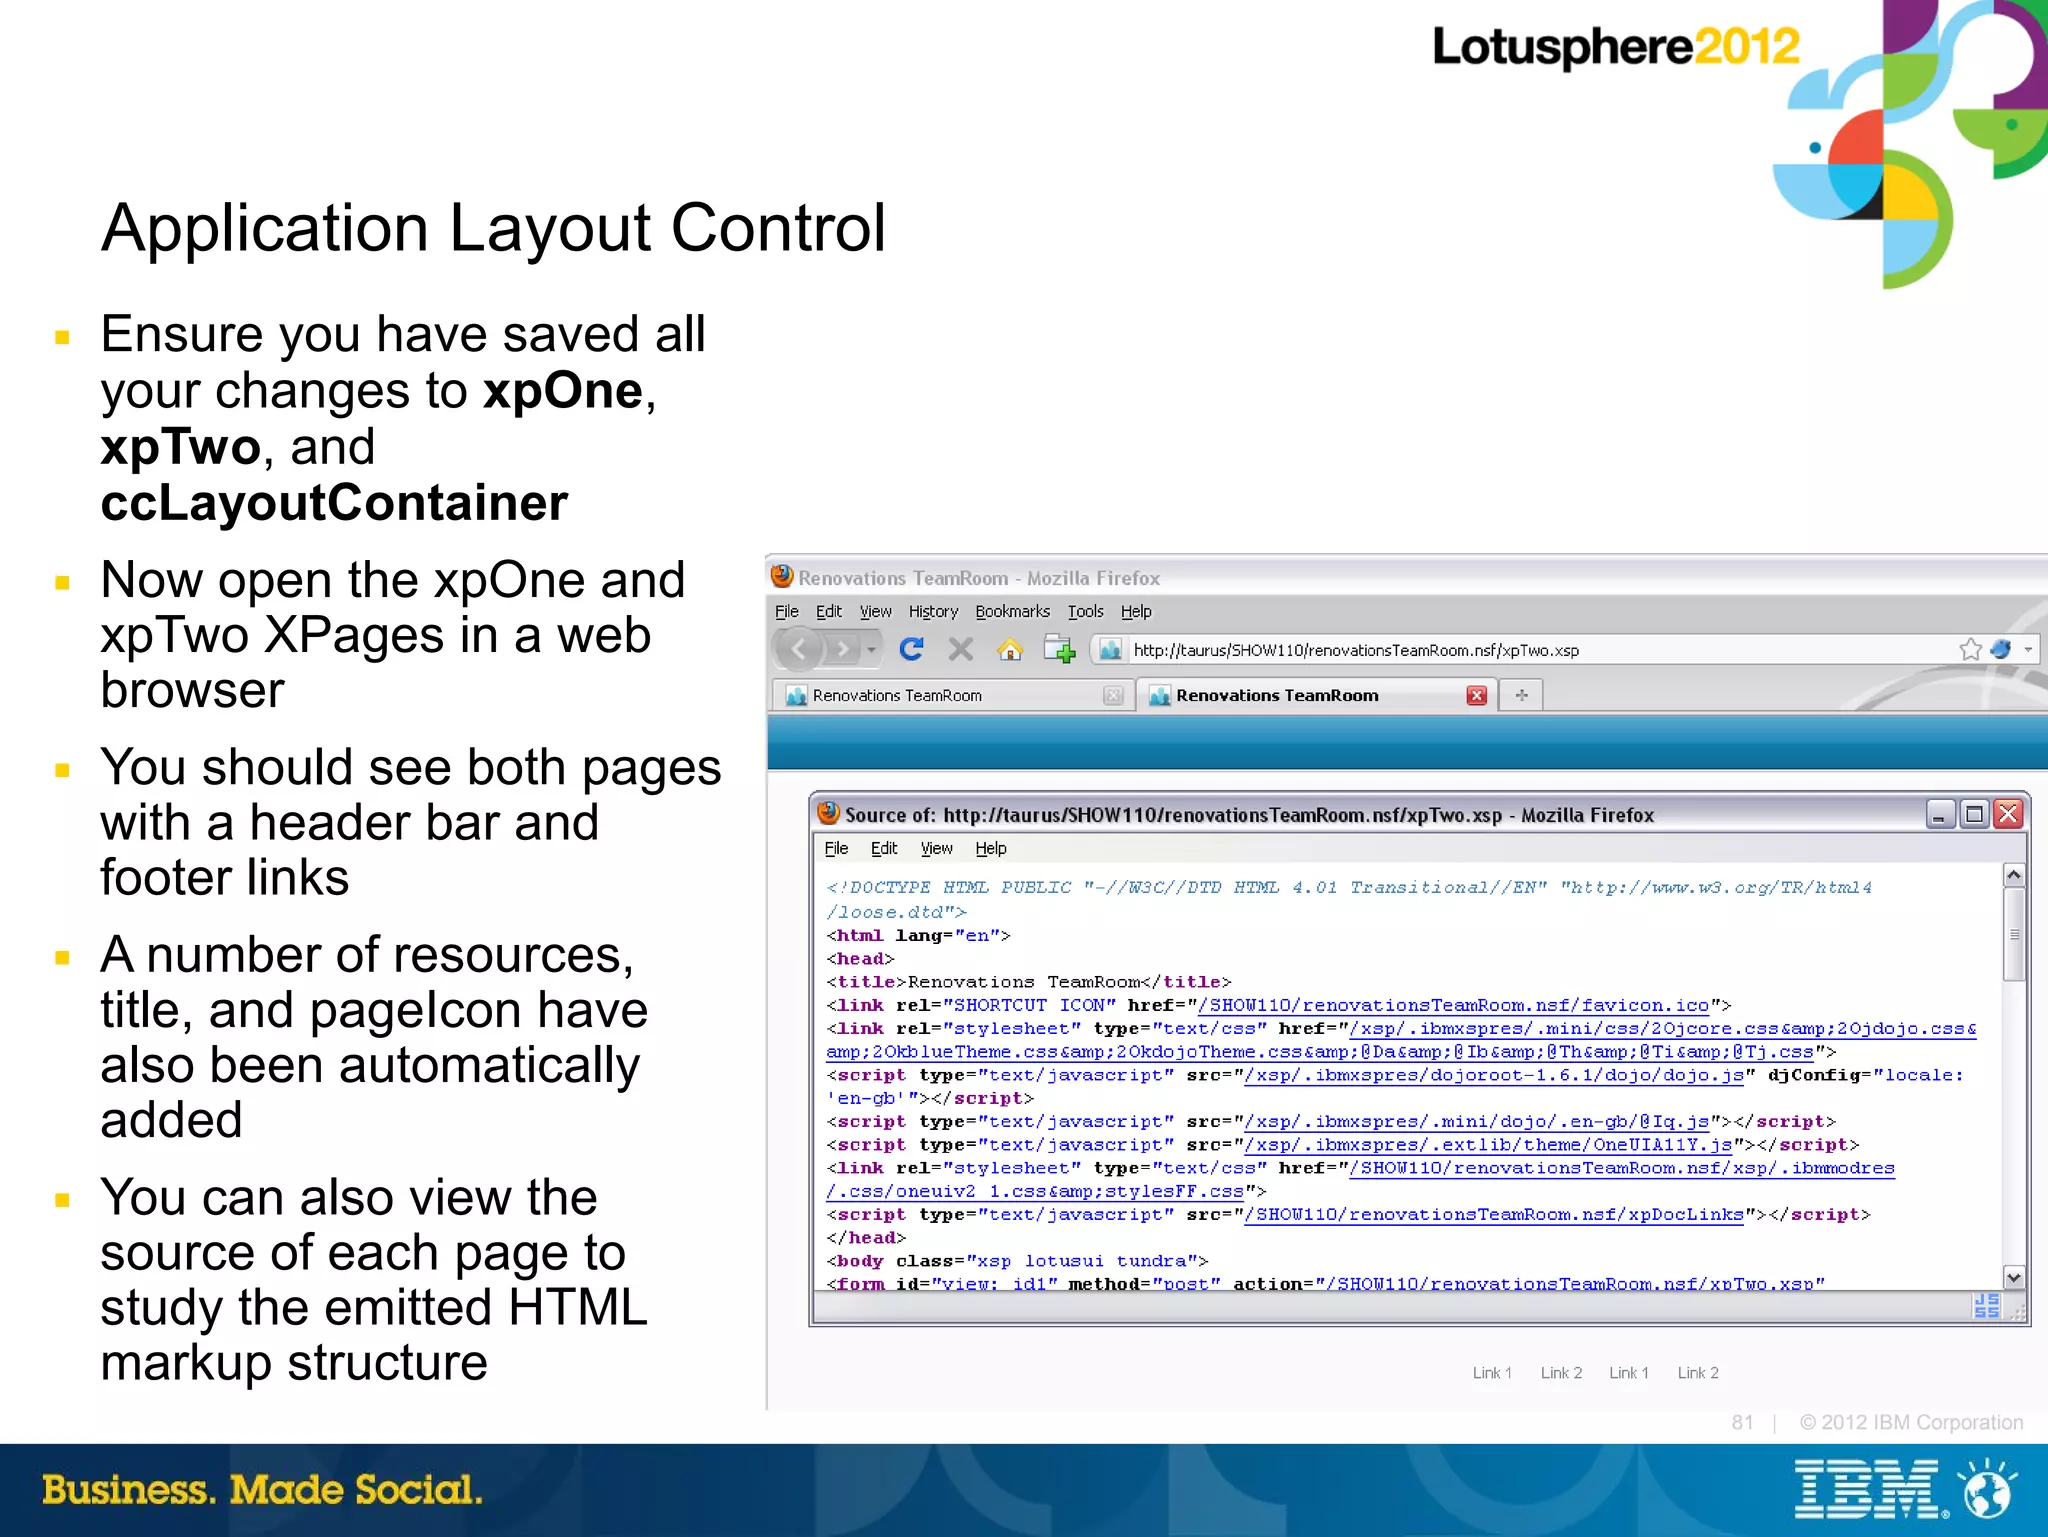Click the new tab toolbar icon with plus
The width and height of the screenshot is (2048, 1537).
point(1059,650)
